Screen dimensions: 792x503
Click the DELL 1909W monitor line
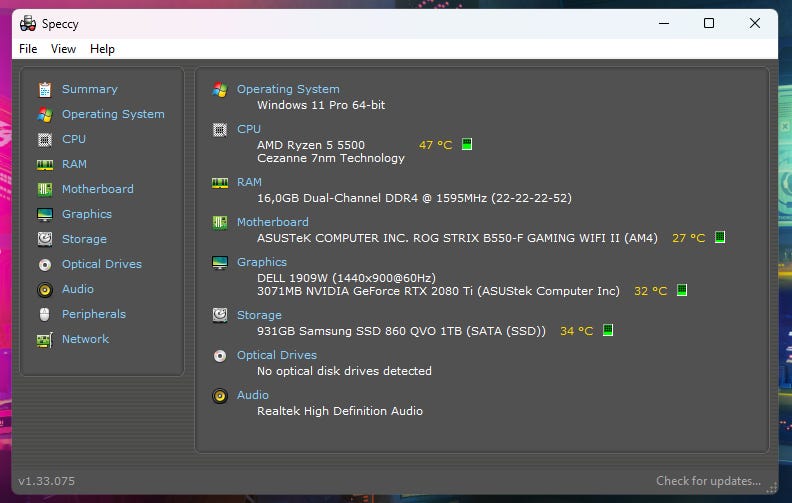(x=346, y=278)
